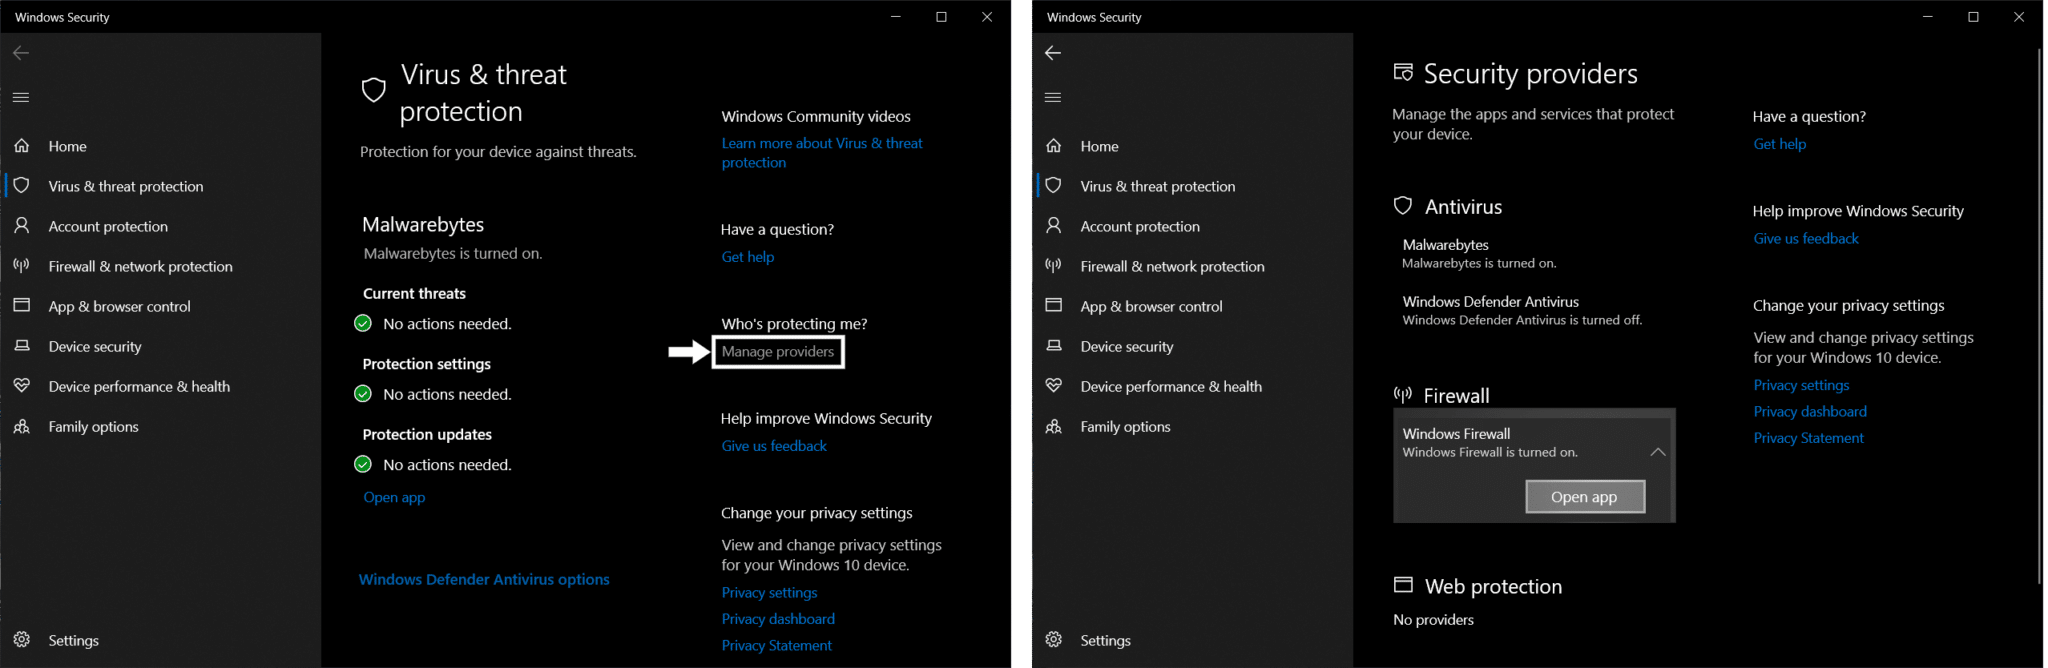Open the Windows Defender Antivirus options link
This screenshot has width=2048, height=668.
(484, 579)
